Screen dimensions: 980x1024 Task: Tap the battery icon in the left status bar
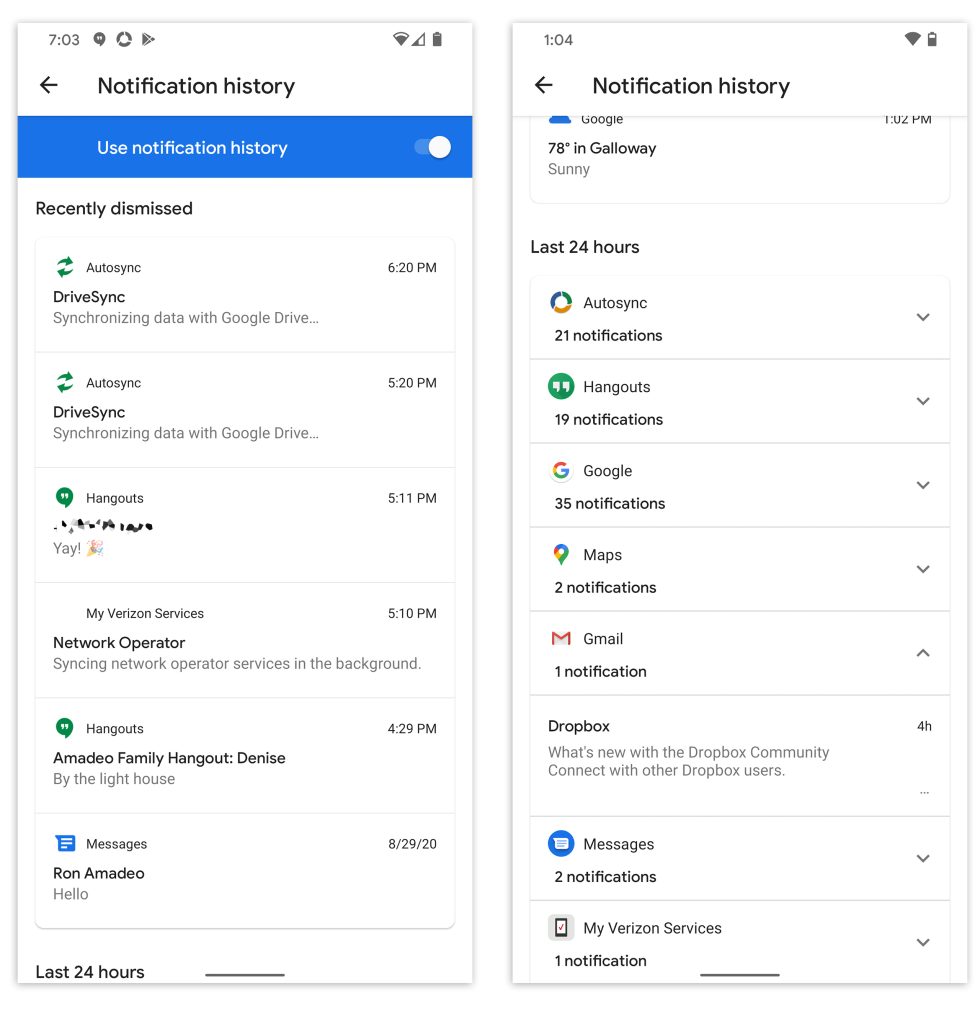(x=437, y=39)
